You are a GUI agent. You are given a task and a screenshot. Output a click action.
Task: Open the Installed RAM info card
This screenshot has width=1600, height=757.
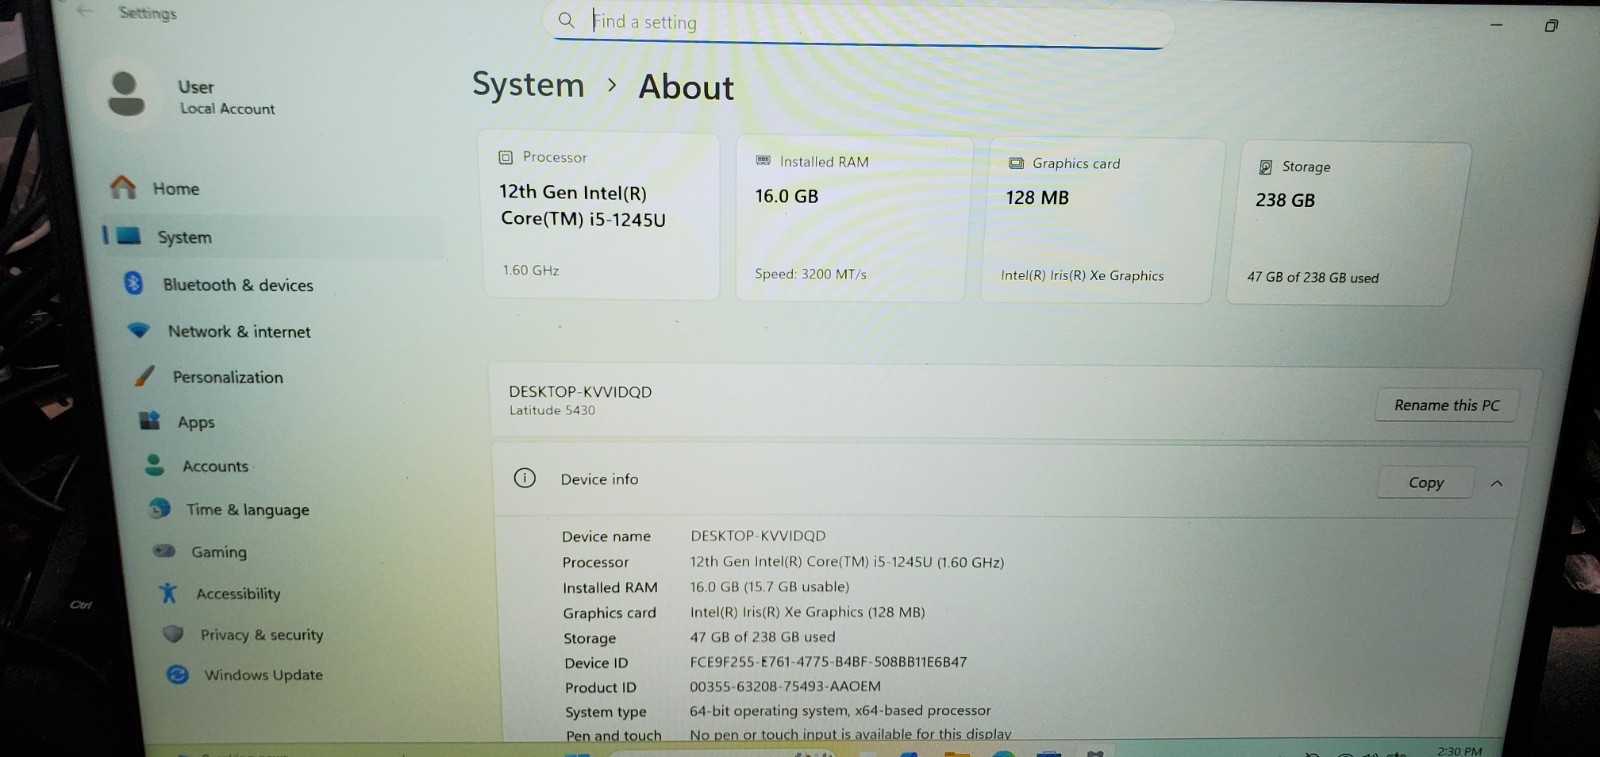pyautogui.click(x=852, y=218)
